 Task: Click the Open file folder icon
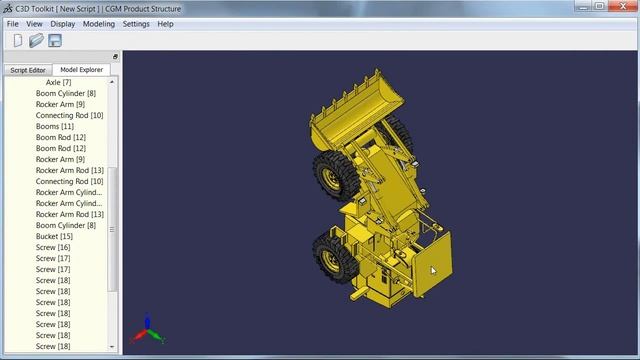(x=36, y=40)
